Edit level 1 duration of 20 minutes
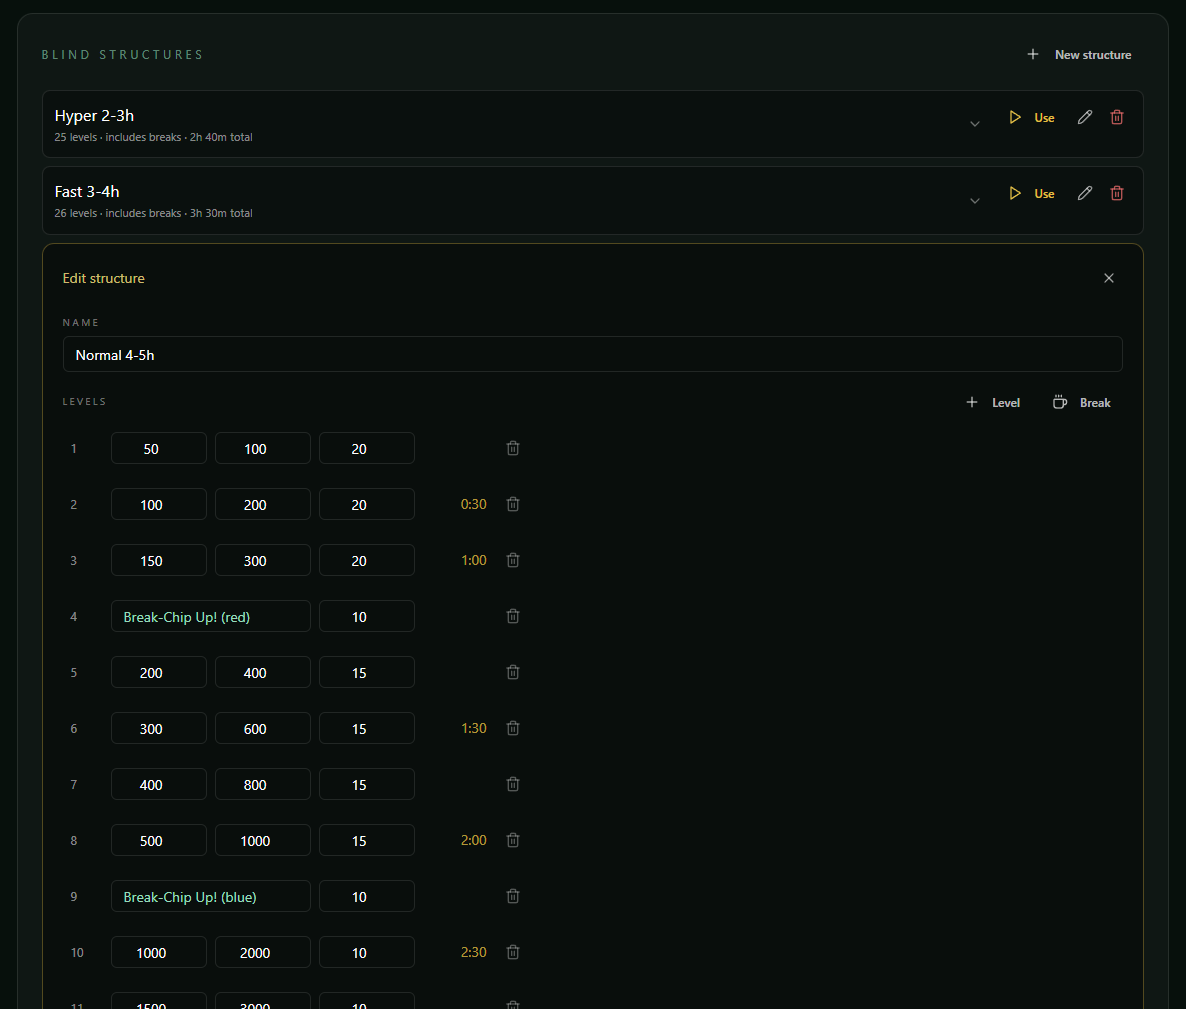Viewport: 1186px width, 1009px height. click(367, 449)
